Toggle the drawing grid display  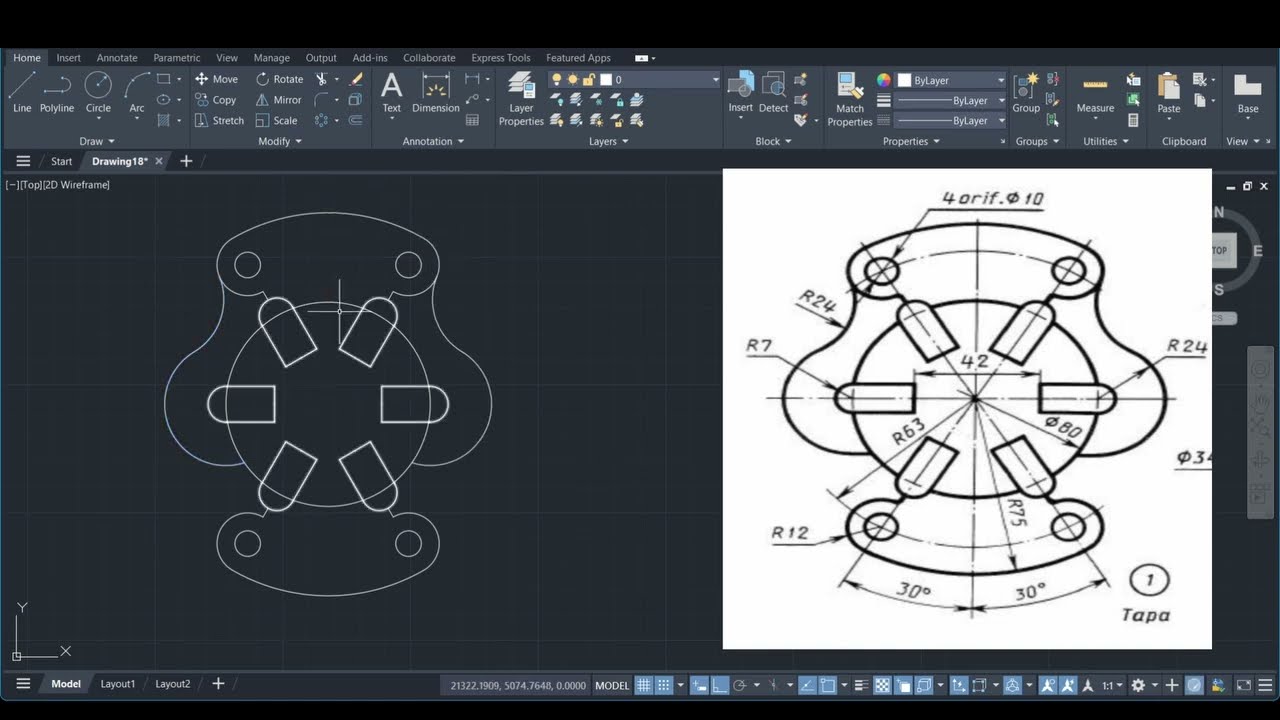[x=644, y=685]
